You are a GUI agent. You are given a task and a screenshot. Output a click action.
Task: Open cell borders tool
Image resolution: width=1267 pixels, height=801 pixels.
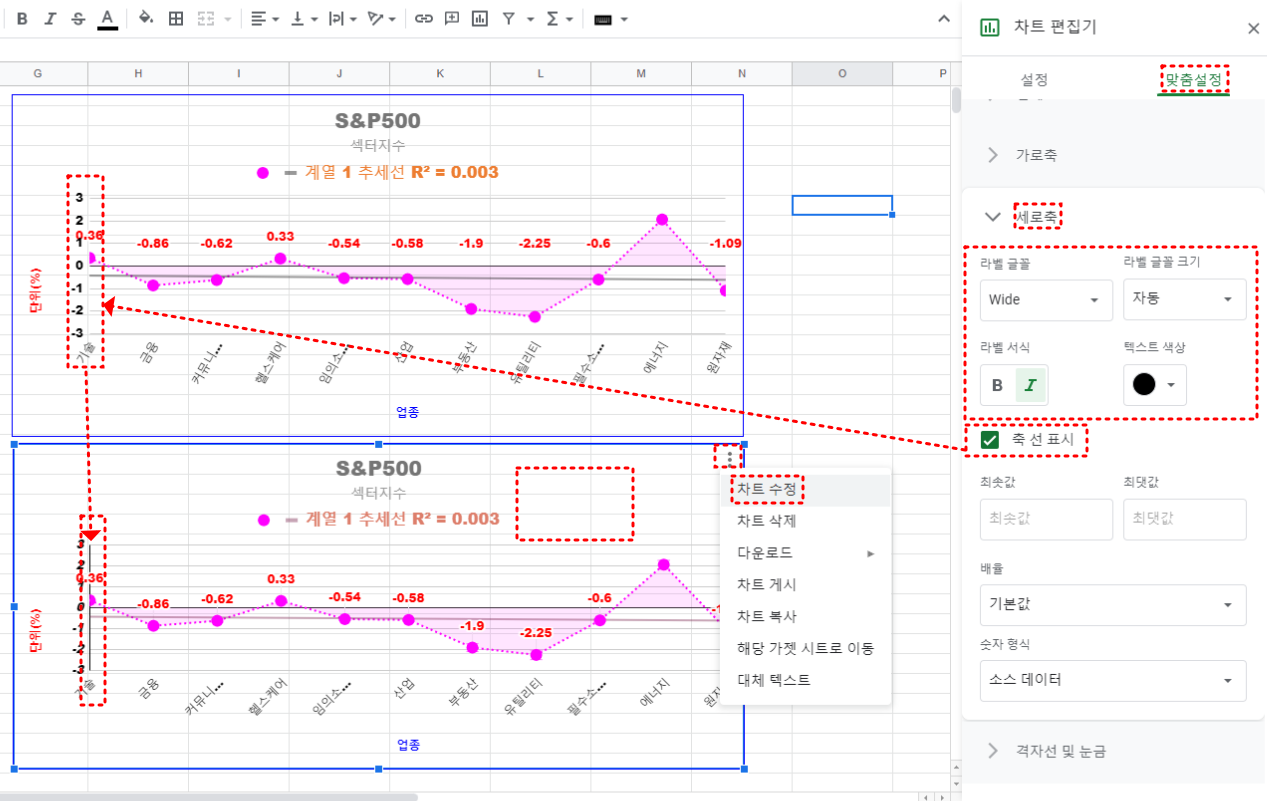point(176,18)
